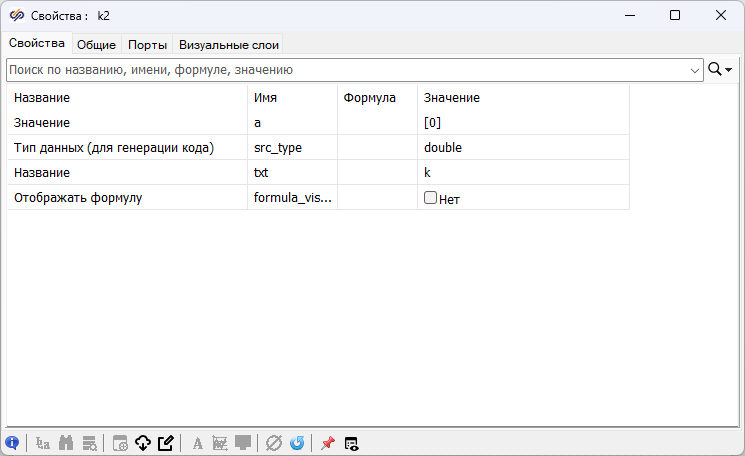Switch to 'Визуальные слои' tab

click(229, 44)
